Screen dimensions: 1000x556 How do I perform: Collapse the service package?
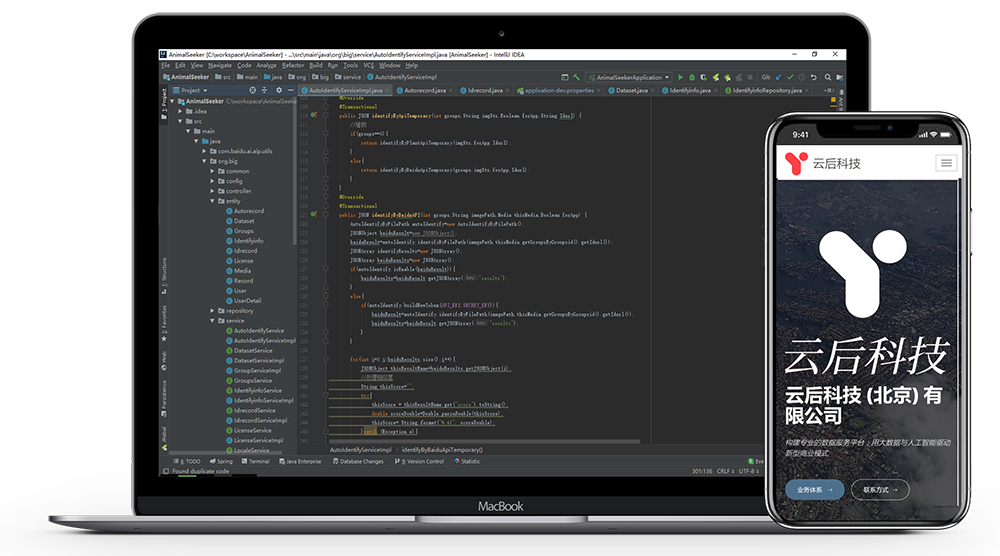coord(212,321)
